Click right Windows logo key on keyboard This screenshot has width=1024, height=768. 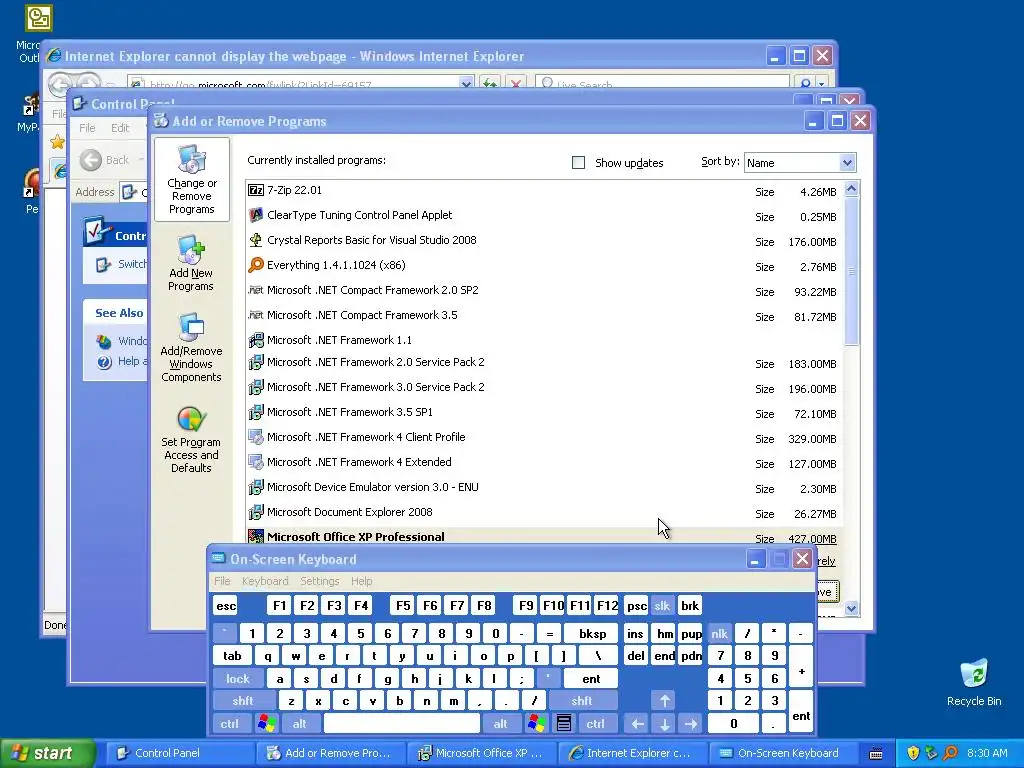537,724
